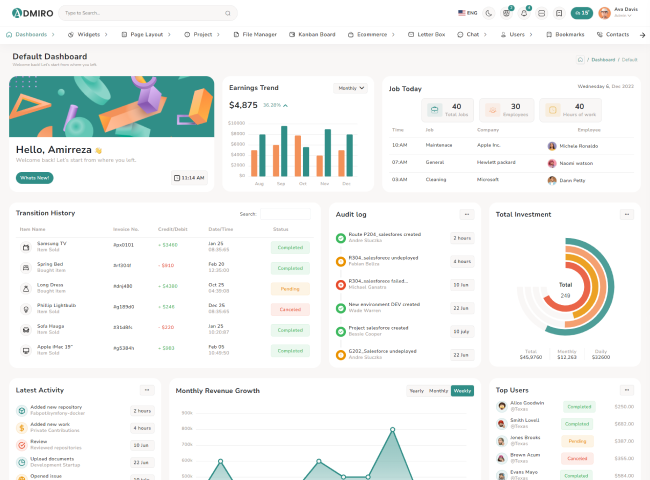Open the Total Investment options menu

[x=626, y=214]
